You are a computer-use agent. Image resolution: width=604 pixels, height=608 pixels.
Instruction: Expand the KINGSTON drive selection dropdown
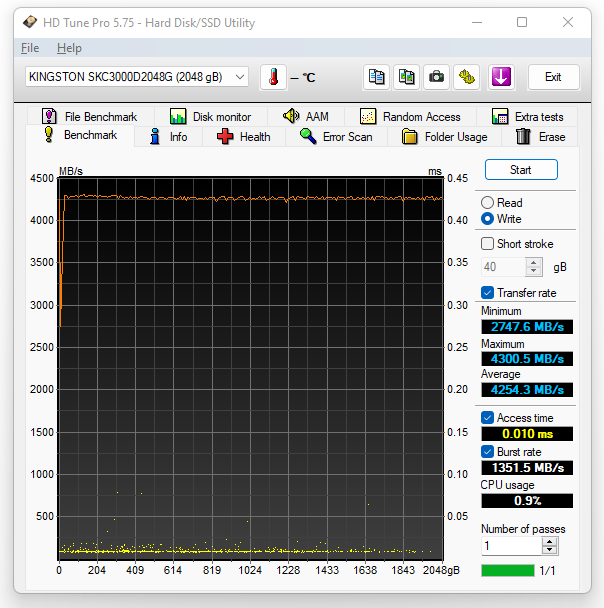coord(137,77)
